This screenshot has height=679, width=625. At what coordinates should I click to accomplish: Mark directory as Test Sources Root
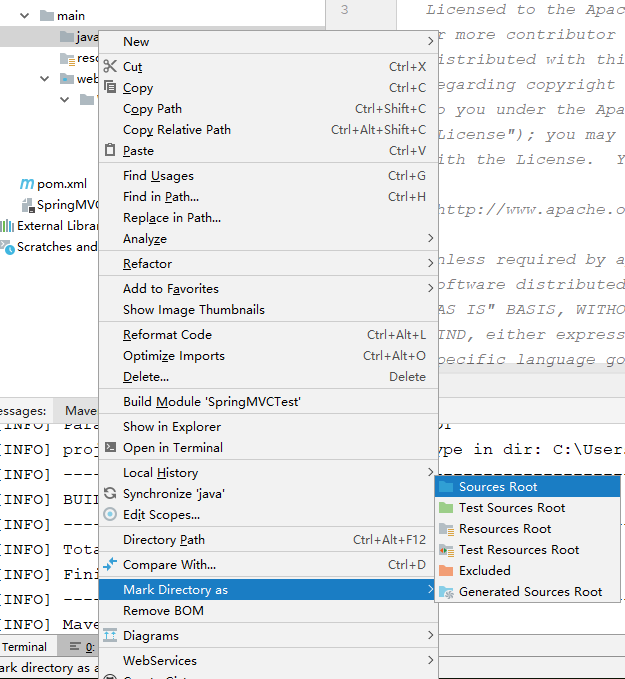pos(528,508)
